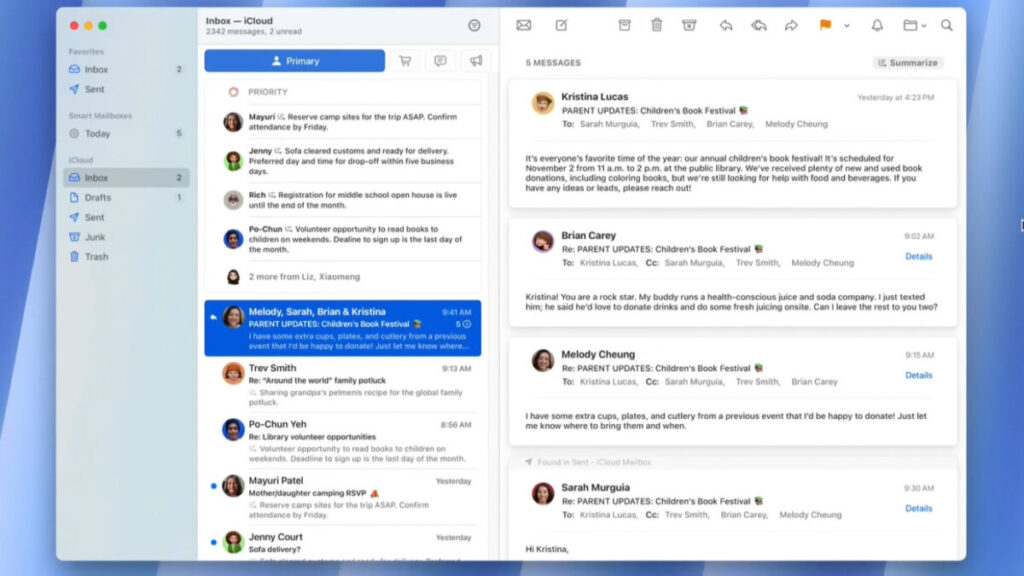This screenshot has height=576, width=1024.
Task: Click the Smart Mailboxes section header
Action: click(x=100, y=116)
